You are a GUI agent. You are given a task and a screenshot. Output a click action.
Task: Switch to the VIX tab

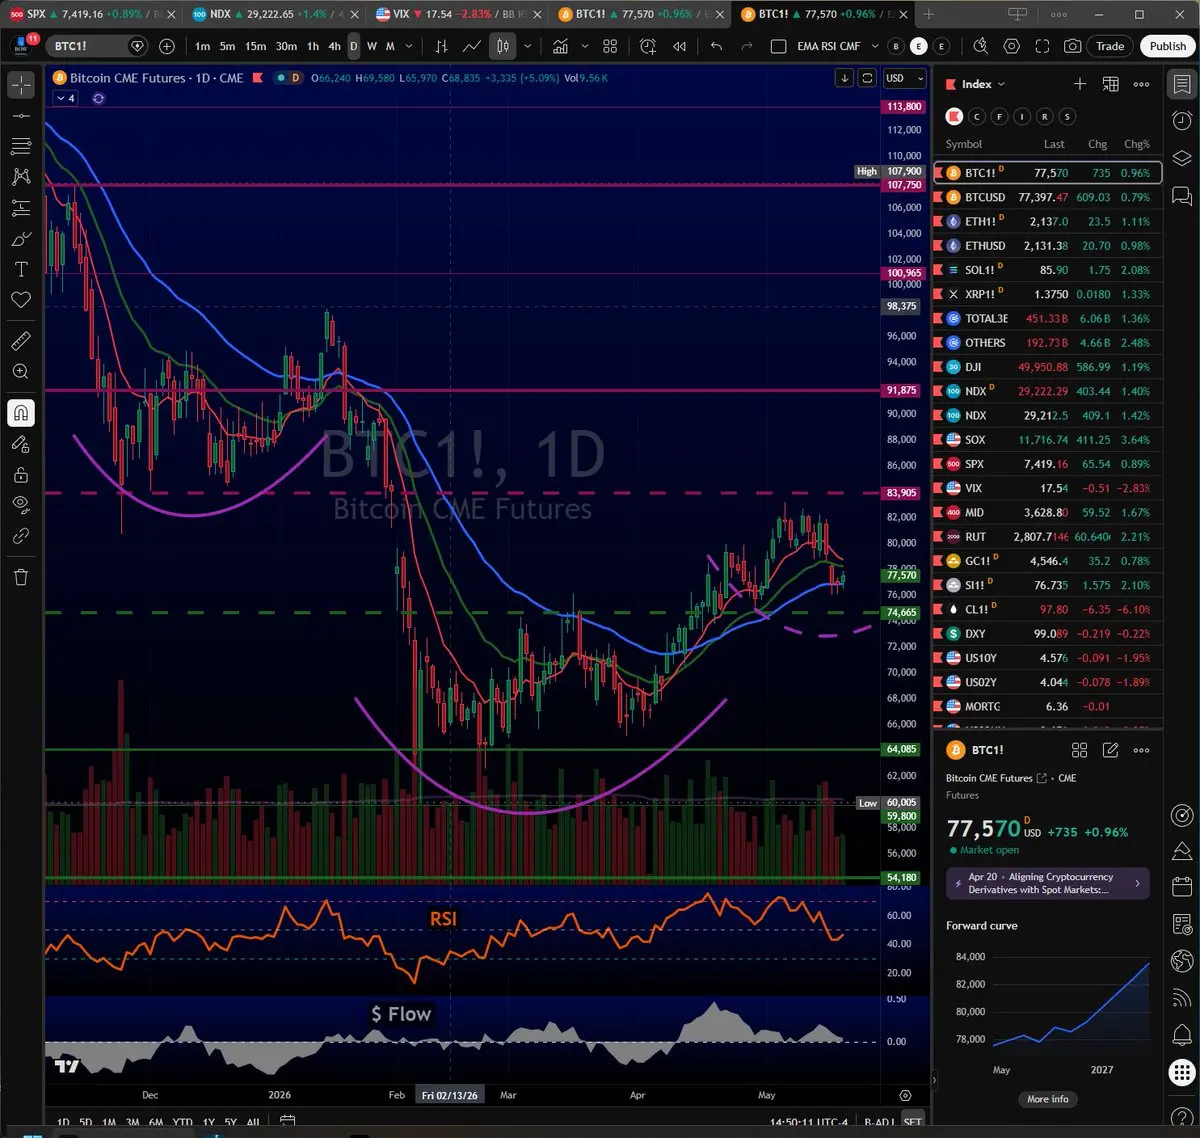tap(456, 14)
